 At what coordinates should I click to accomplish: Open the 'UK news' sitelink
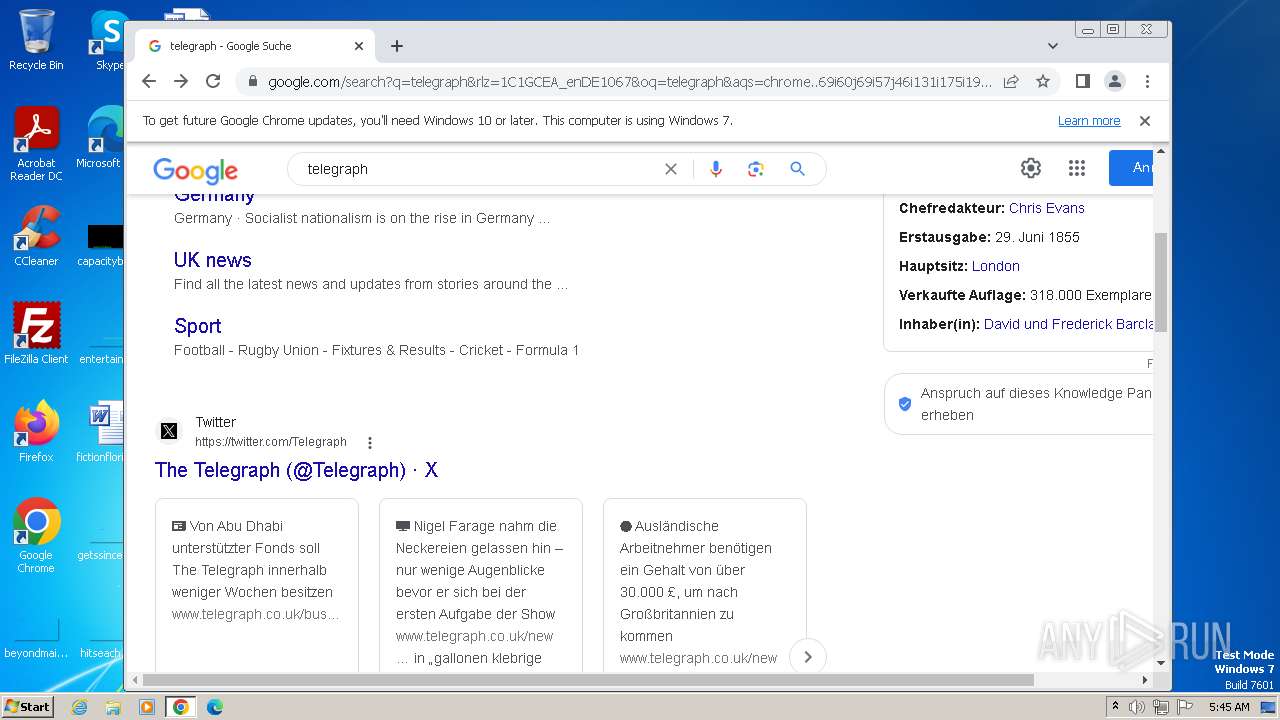tap(212, 260)
